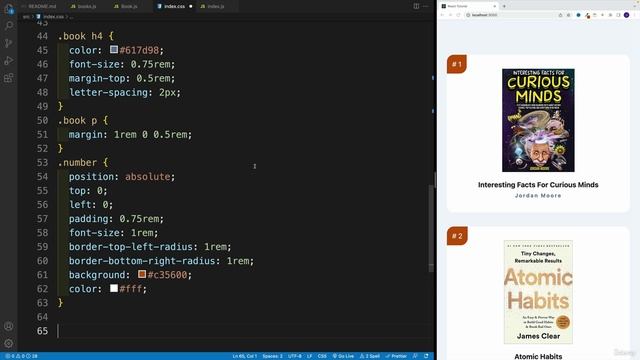Switch to the books.js tab
640x360 pixels.
(x=84, y=6)
